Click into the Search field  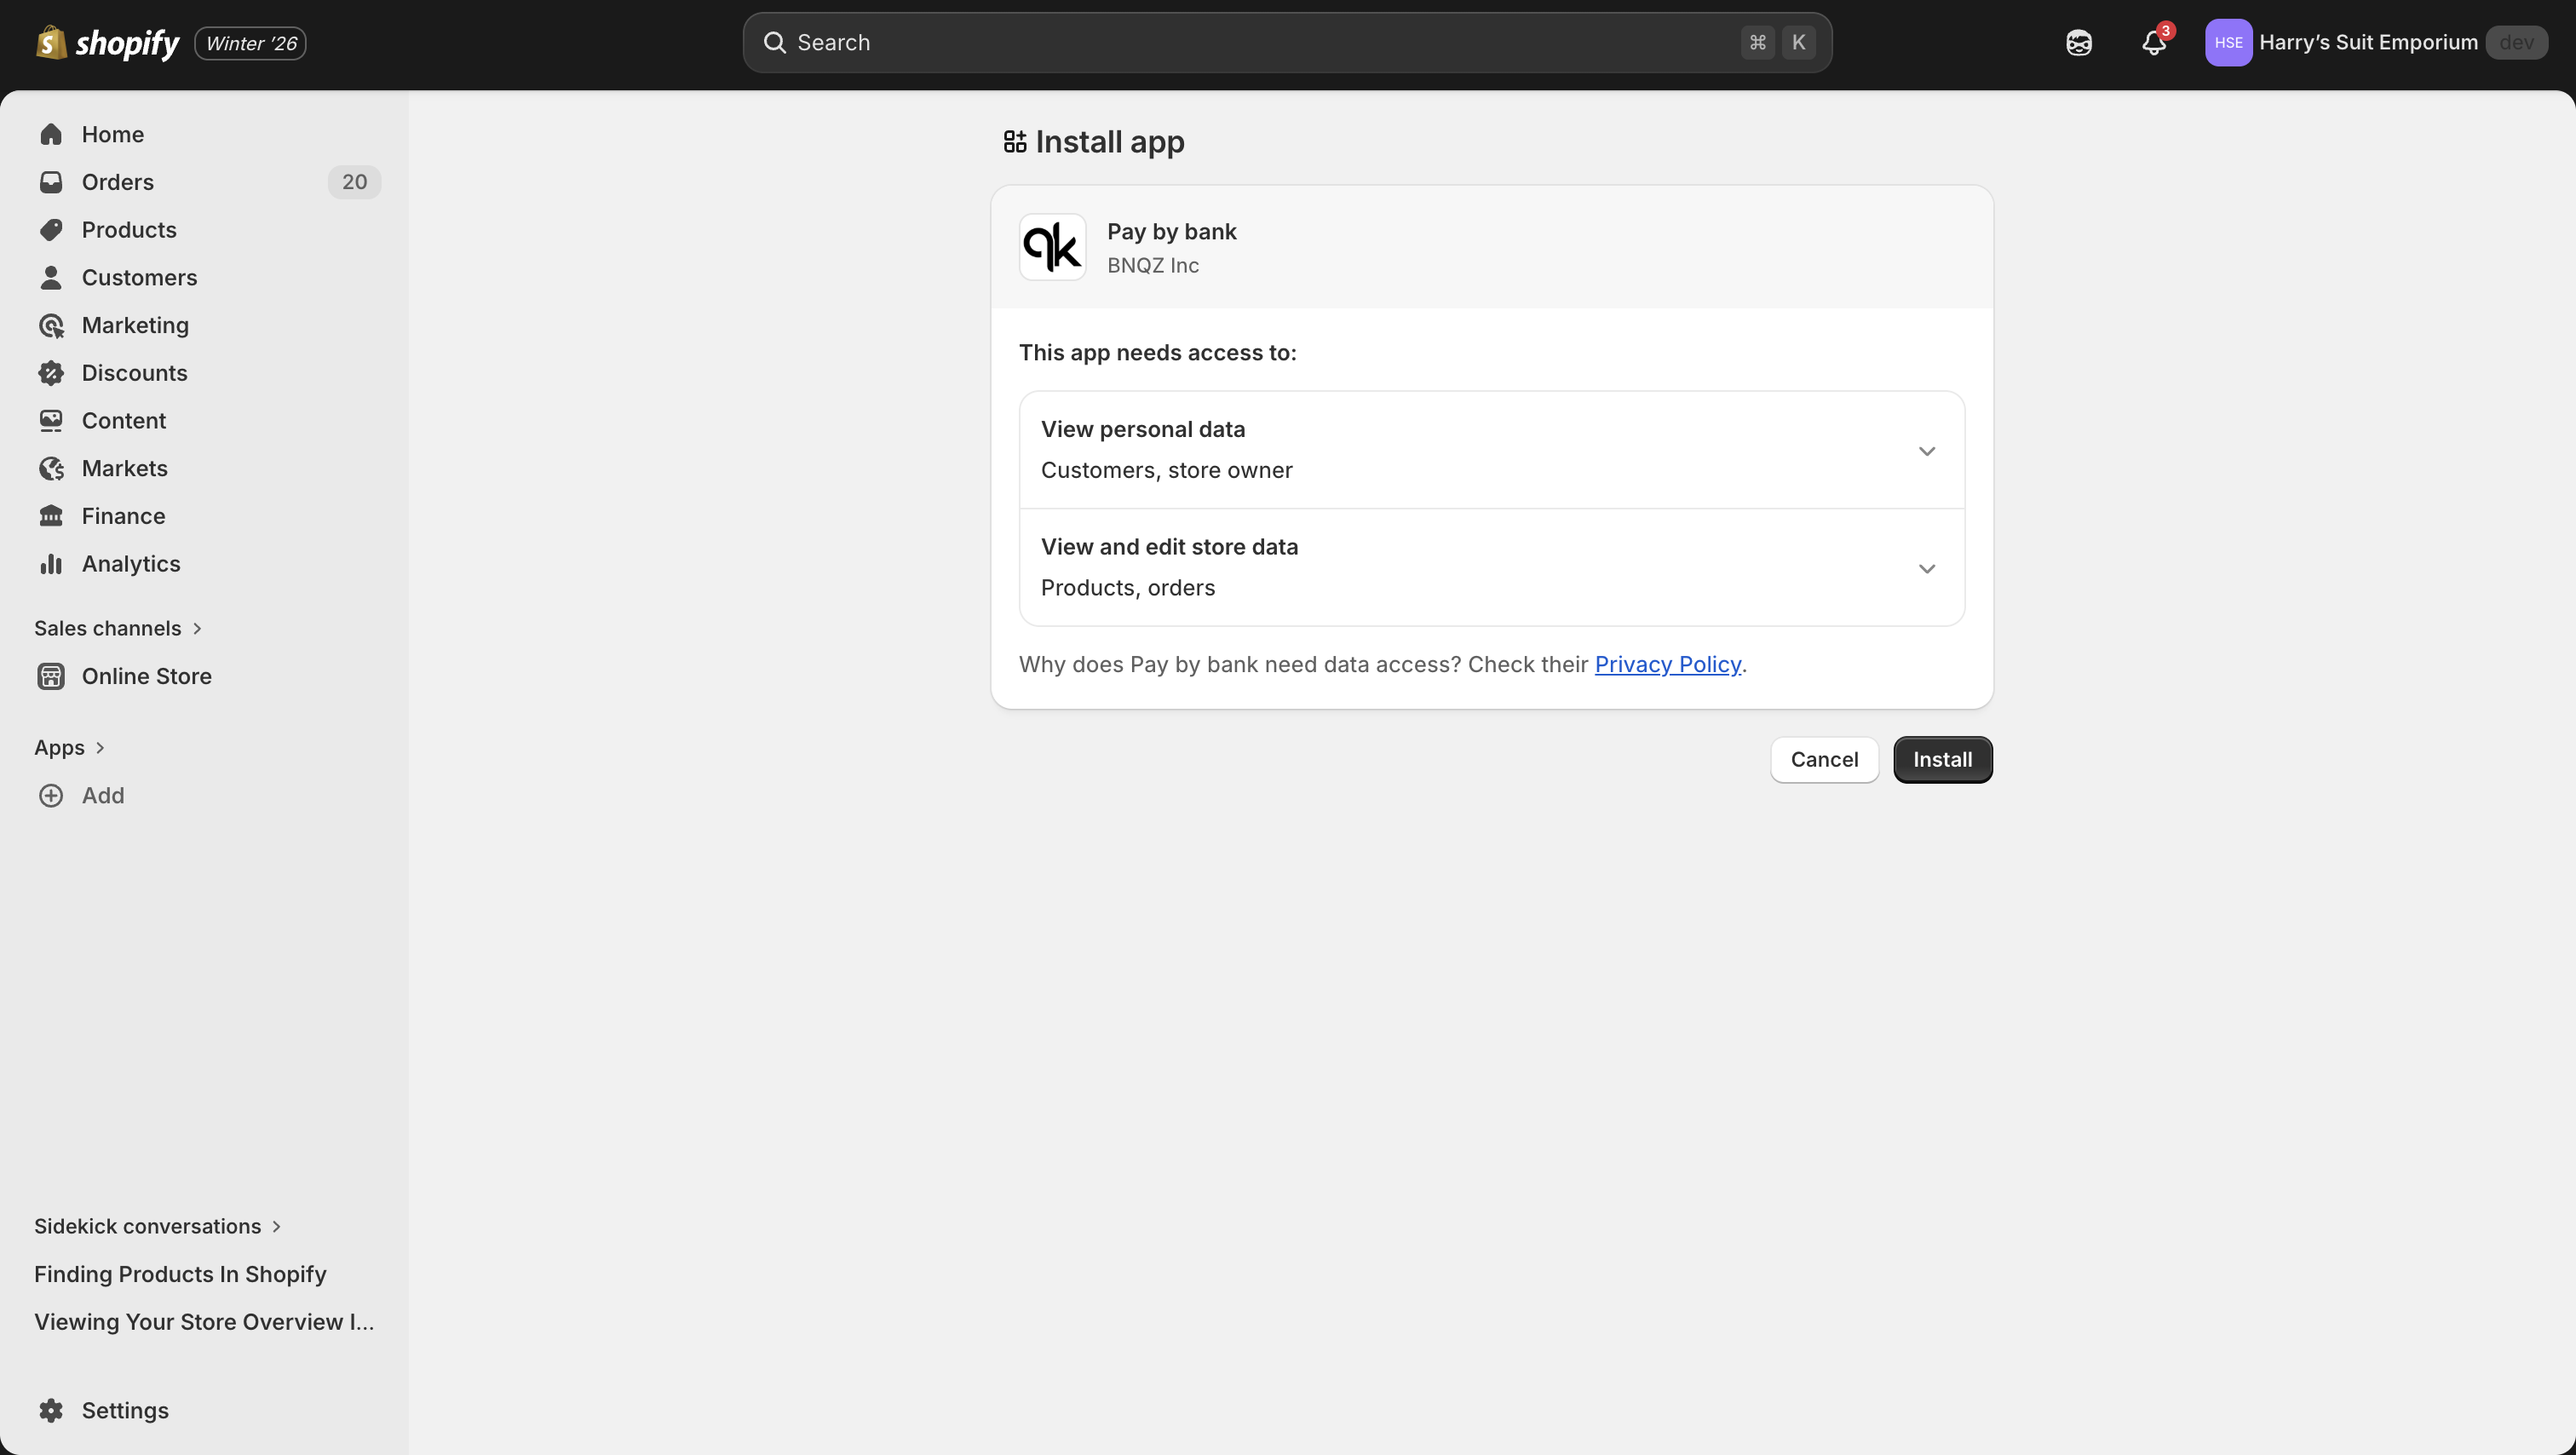[x=1150, y=42]
